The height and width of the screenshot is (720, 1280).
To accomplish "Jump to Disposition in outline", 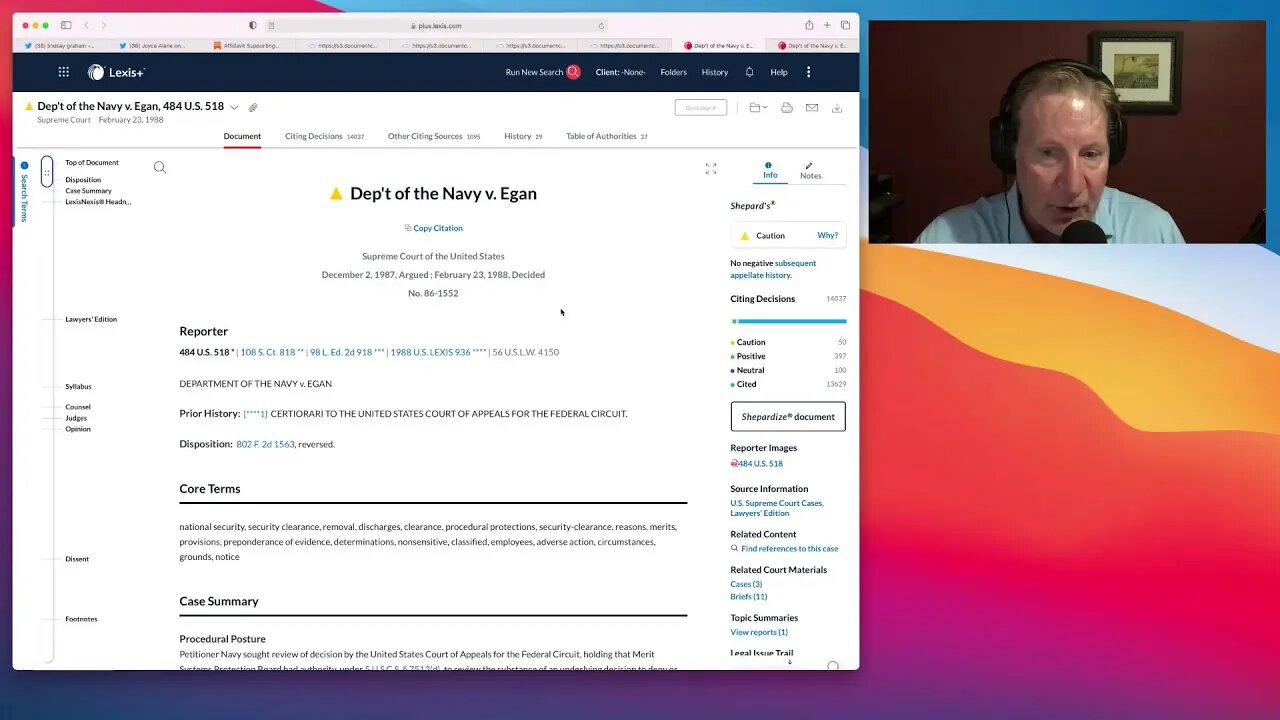I will pyautogui.click(x=83, y=180).
